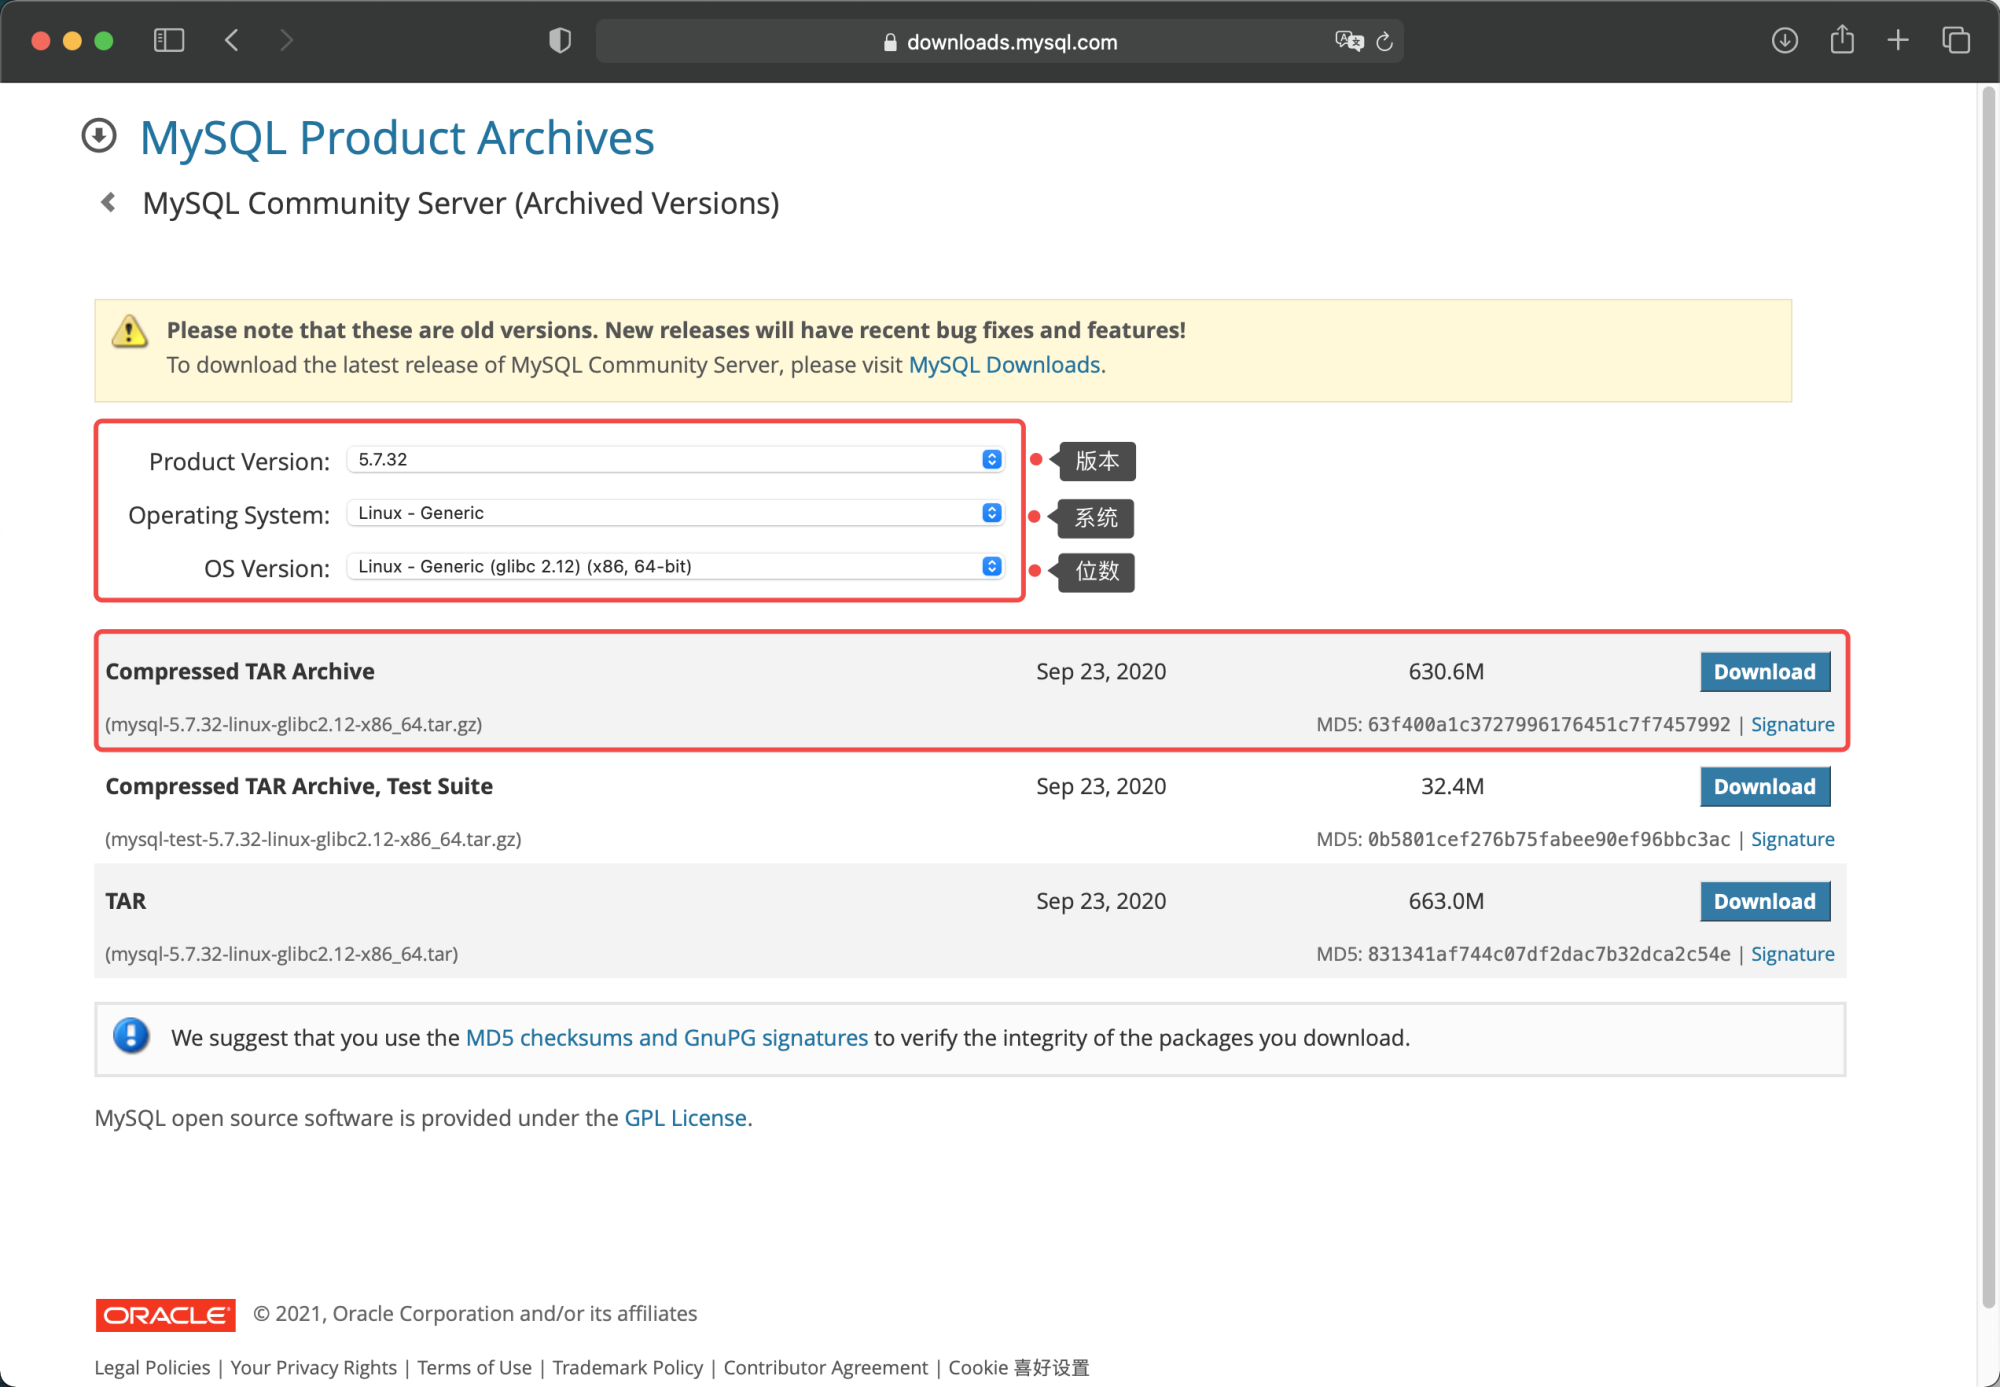Open the Safari downloads icon

click(1785, 41)
